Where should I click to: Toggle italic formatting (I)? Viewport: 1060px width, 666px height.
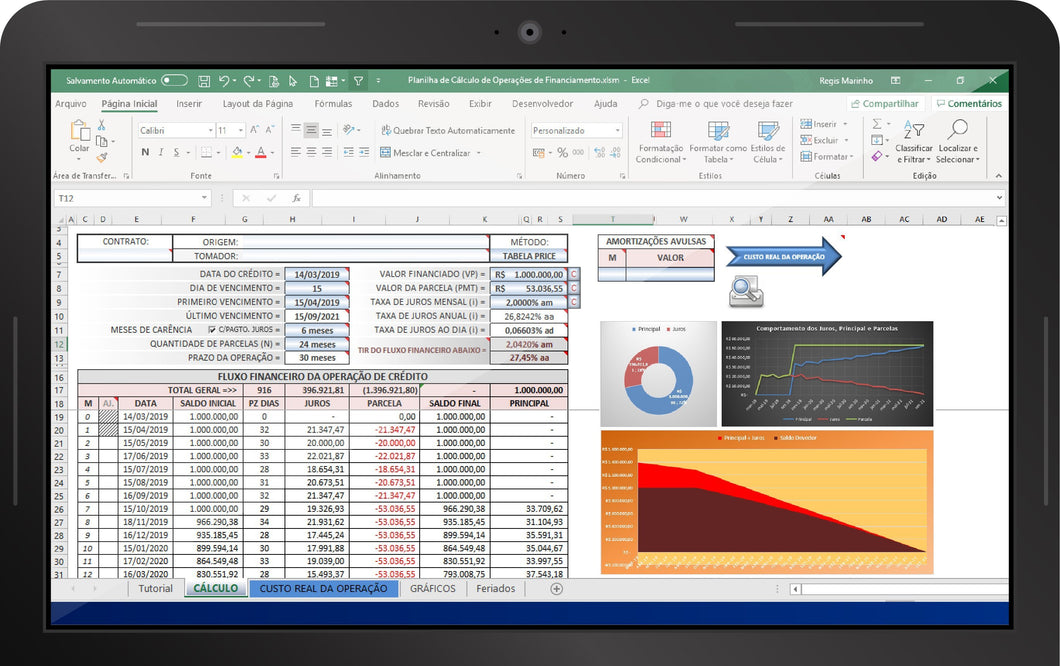tap(160, 152)
